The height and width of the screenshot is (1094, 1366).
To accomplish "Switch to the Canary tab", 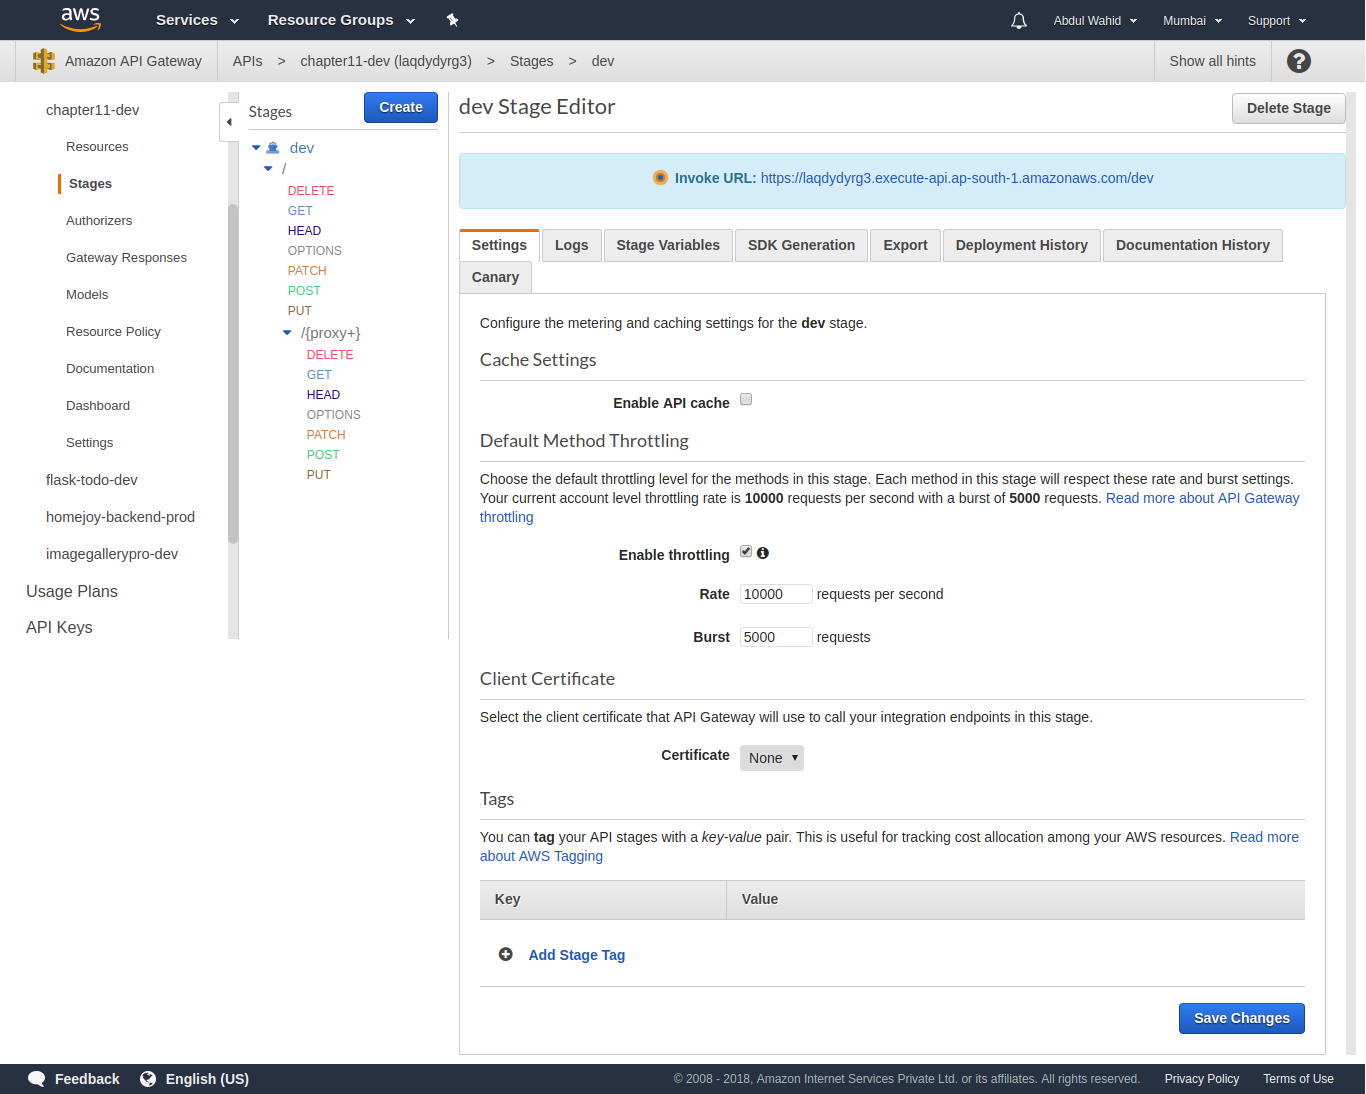I will pyautogui.click(x=496, y=277).
